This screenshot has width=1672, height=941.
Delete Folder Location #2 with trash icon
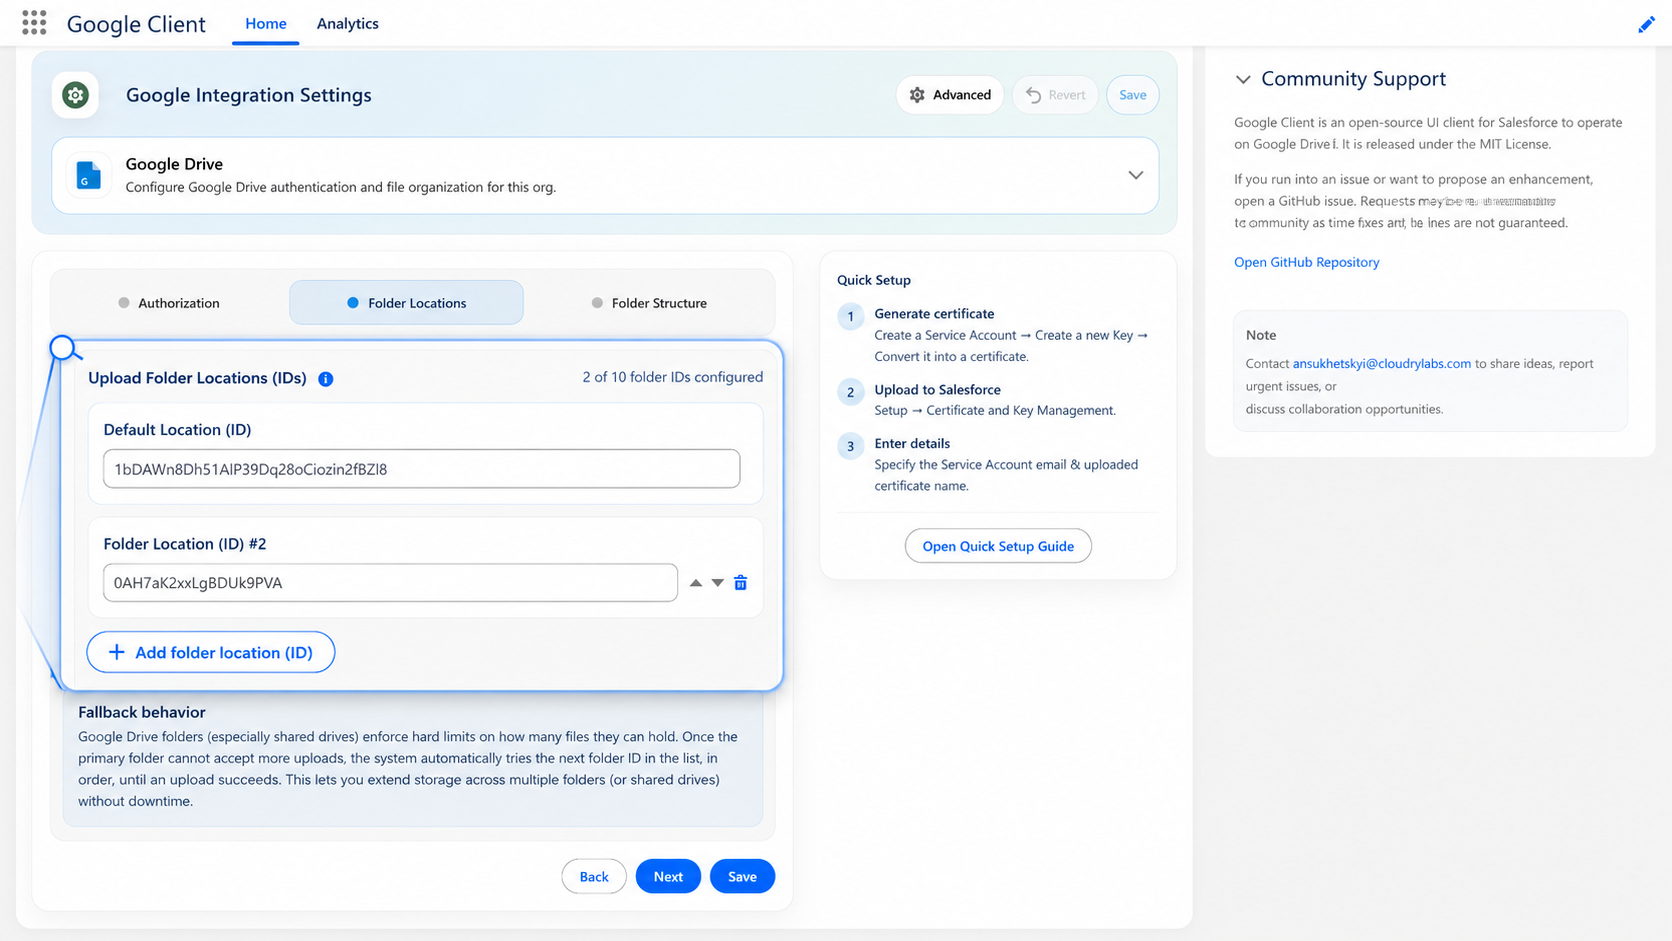click(x=741, y=583)
